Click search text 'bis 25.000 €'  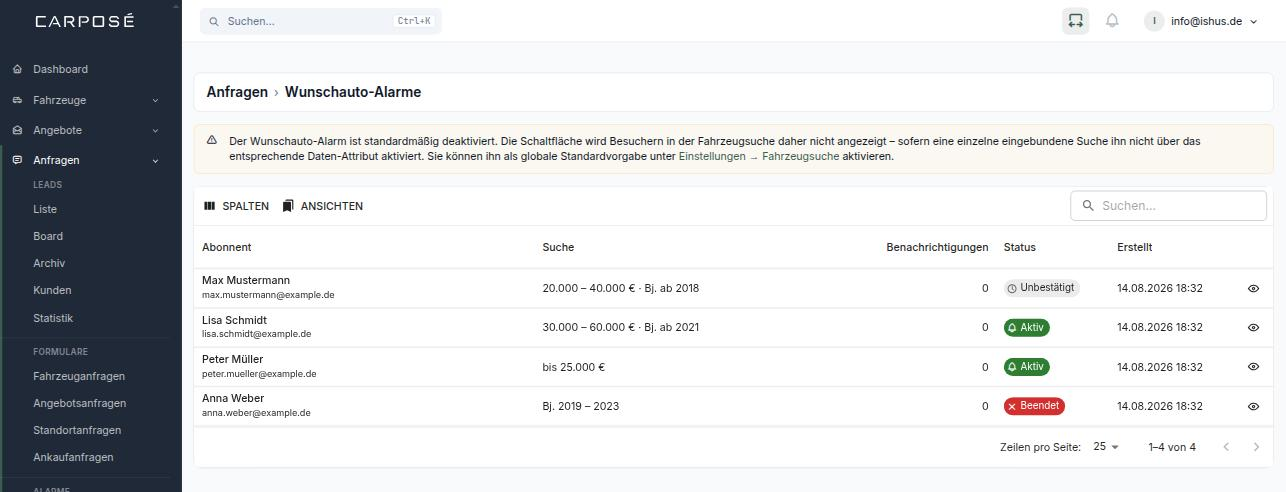coord(574,367)
